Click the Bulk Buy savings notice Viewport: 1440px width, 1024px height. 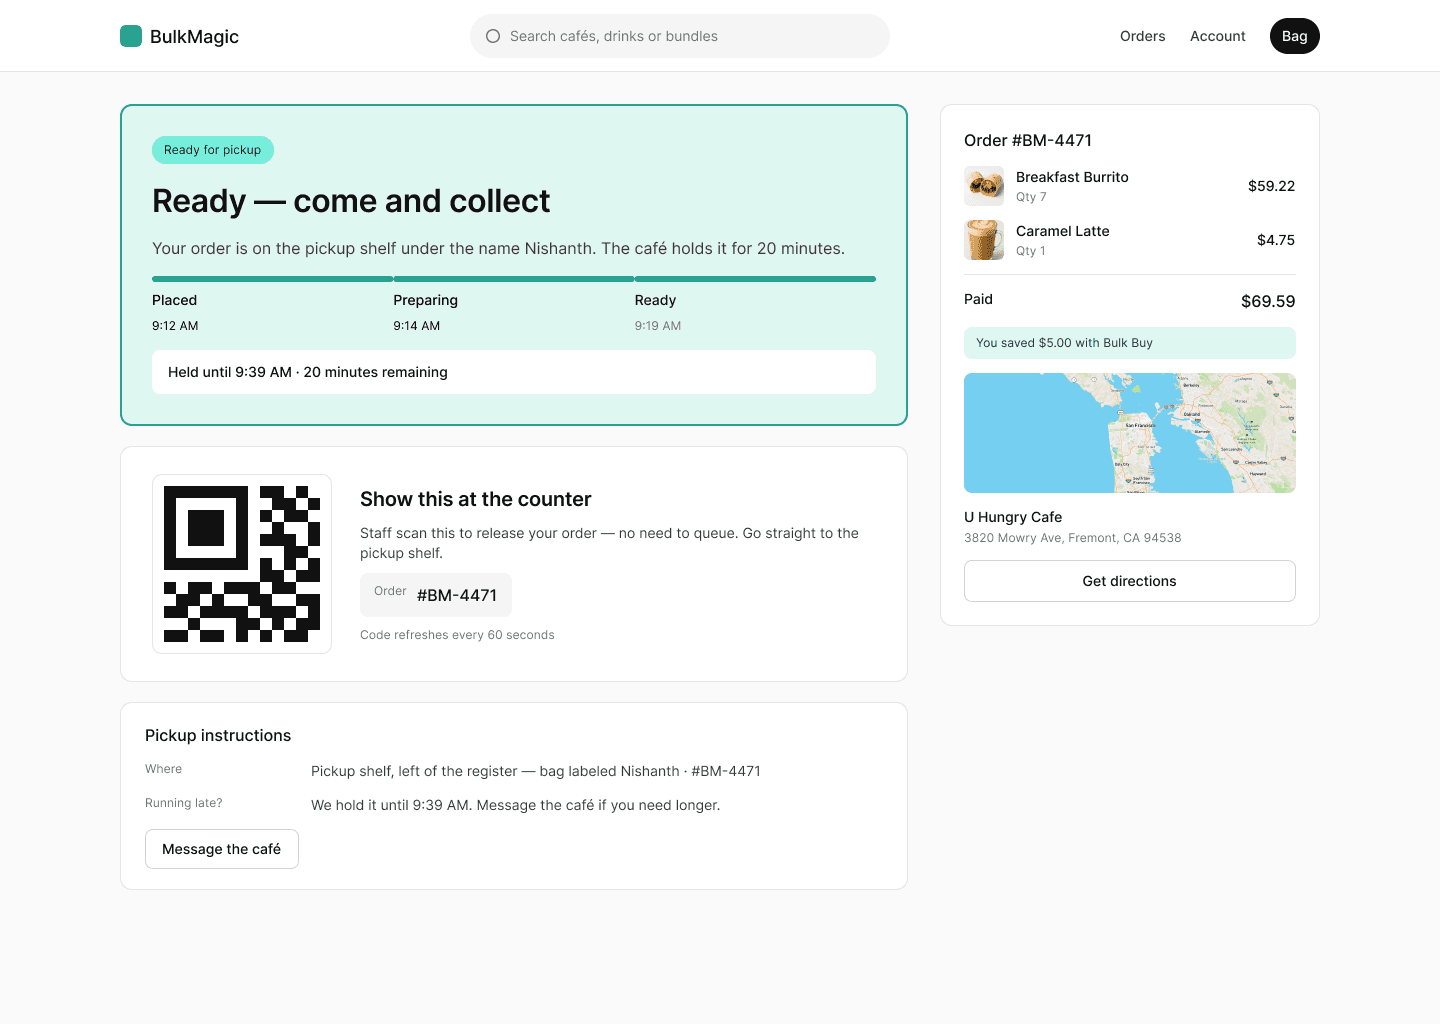tap(1130, 343)
